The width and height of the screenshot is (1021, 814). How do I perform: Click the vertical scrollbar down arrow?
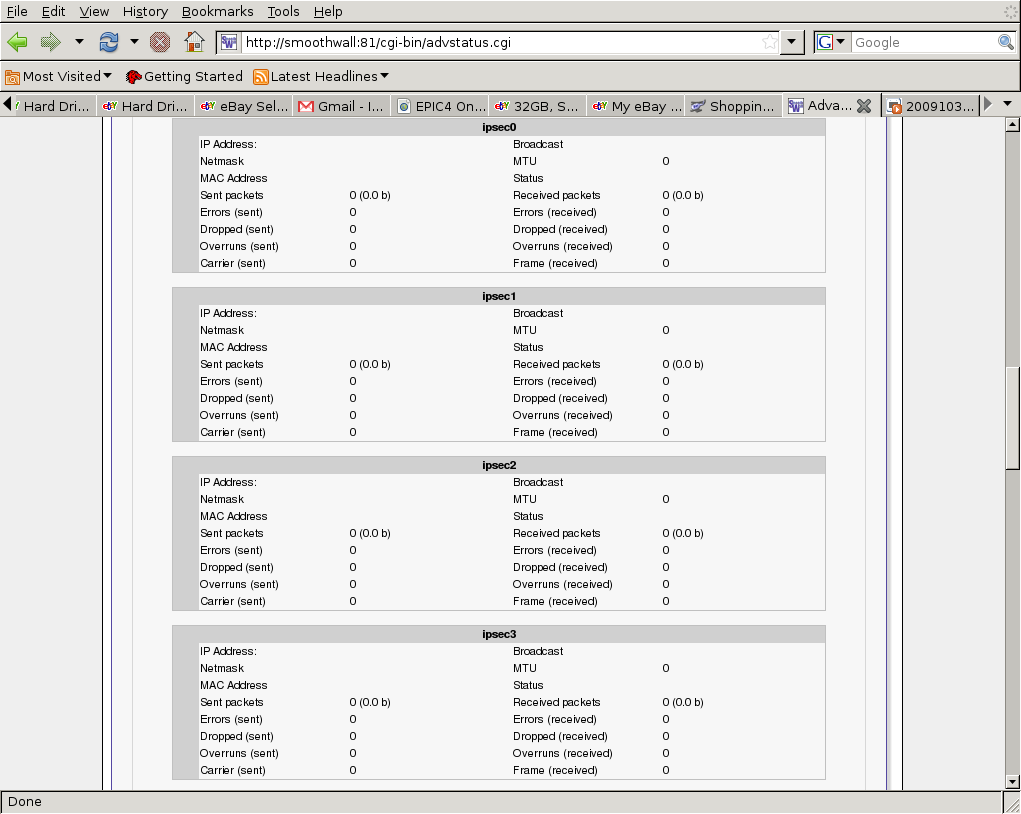point(1012,781)
